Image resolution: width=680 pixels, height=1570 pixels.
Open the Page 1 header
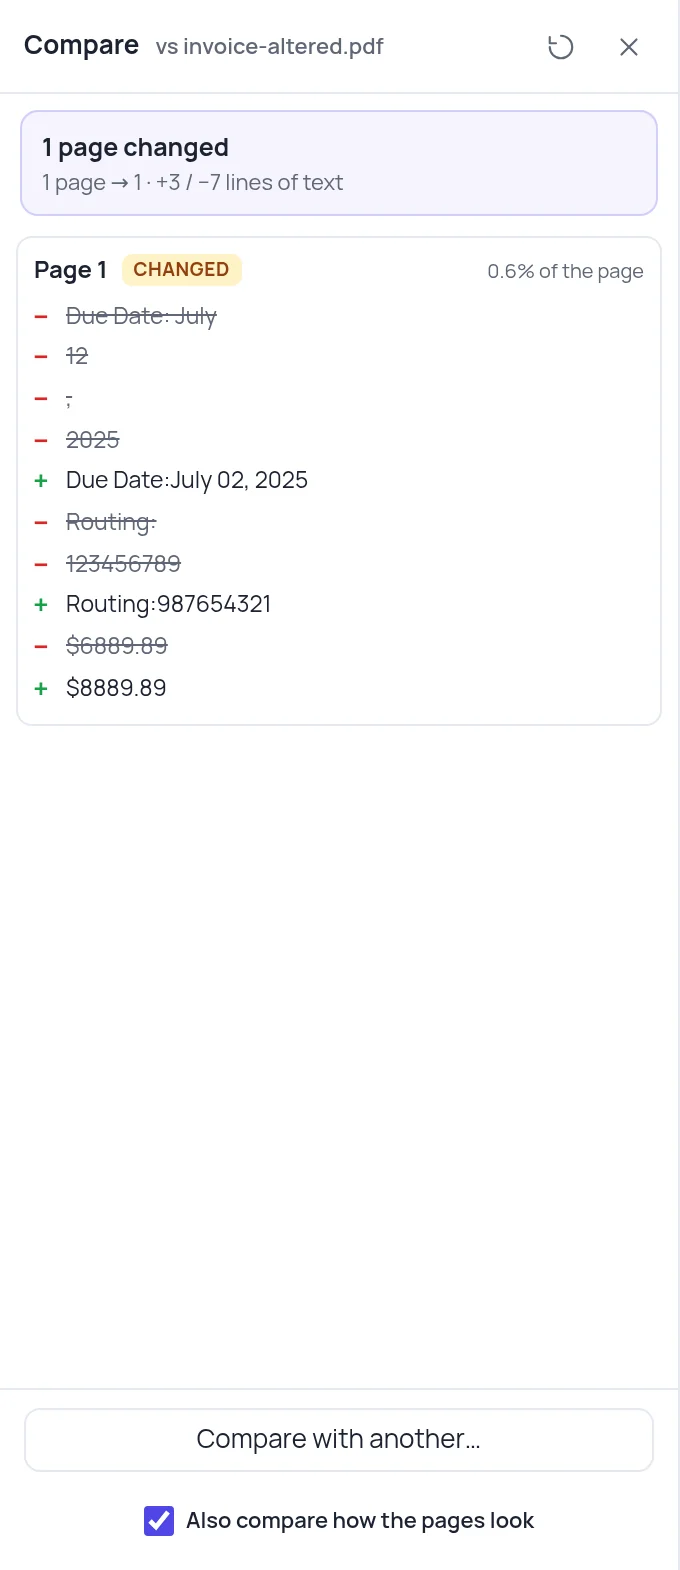click(70, 270)
